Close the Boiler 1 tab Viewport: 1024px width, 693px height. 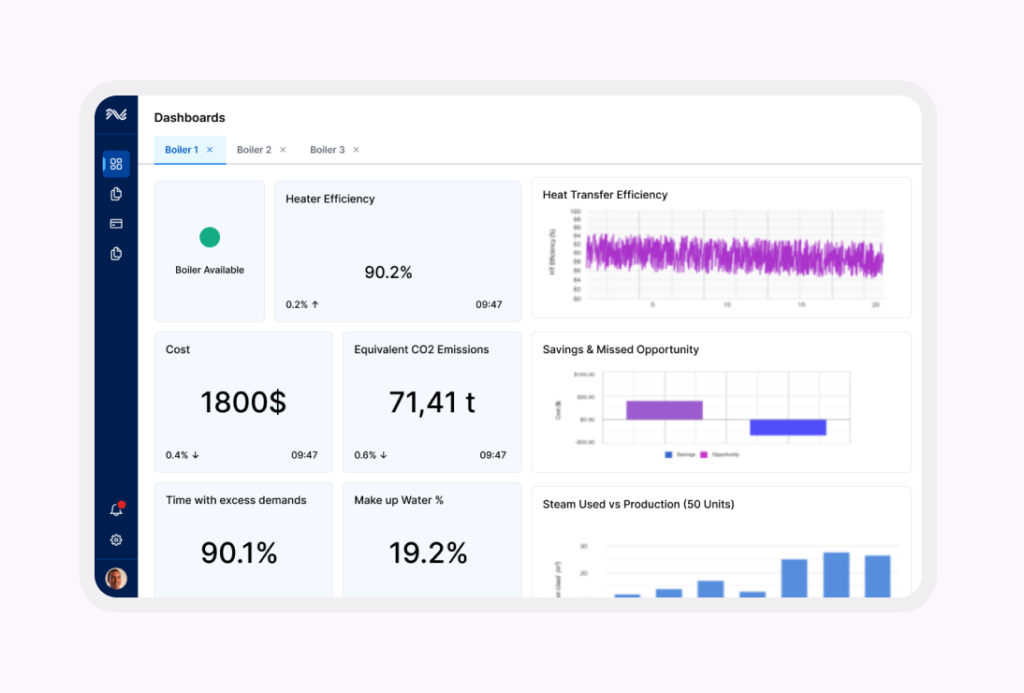210,150
